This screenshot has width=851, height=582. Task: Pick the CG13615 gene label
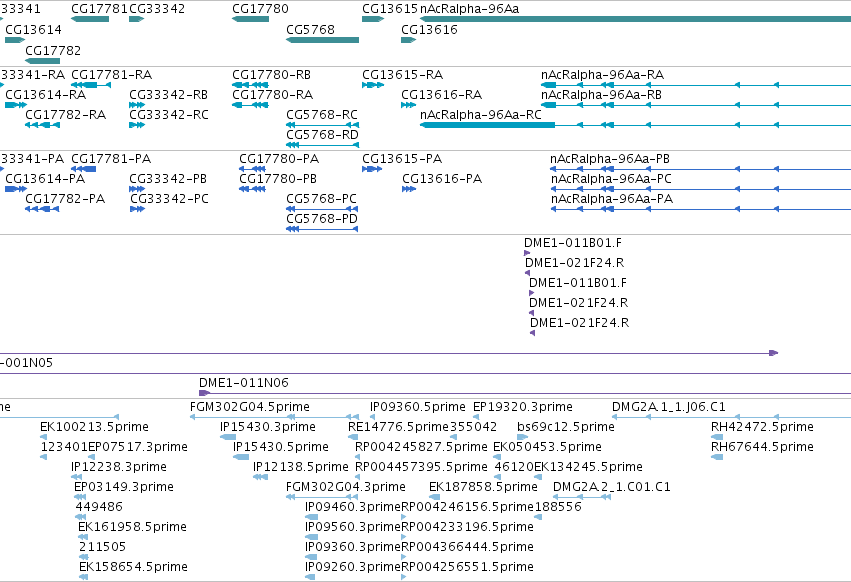pyautogui.click(x=390, y=9)
